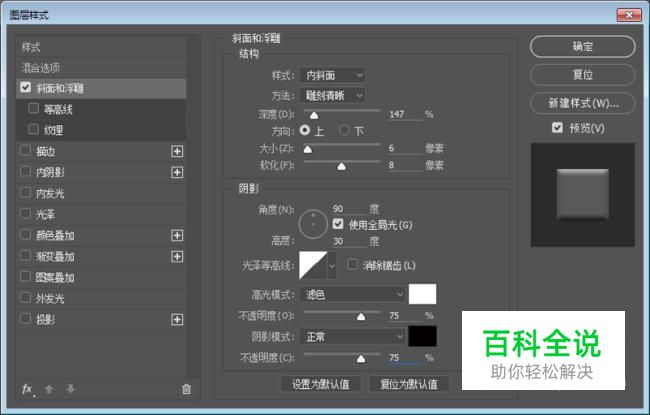Click highlight 不透明度(O) slider handle
This screenshot has height=415, width=650.
(x=361, y=317)
